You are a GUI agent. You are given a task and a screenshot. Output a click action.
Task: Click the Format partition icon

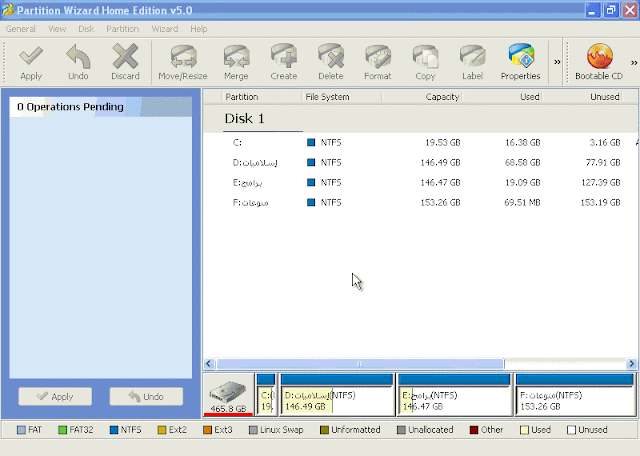(x=378, y=62)
